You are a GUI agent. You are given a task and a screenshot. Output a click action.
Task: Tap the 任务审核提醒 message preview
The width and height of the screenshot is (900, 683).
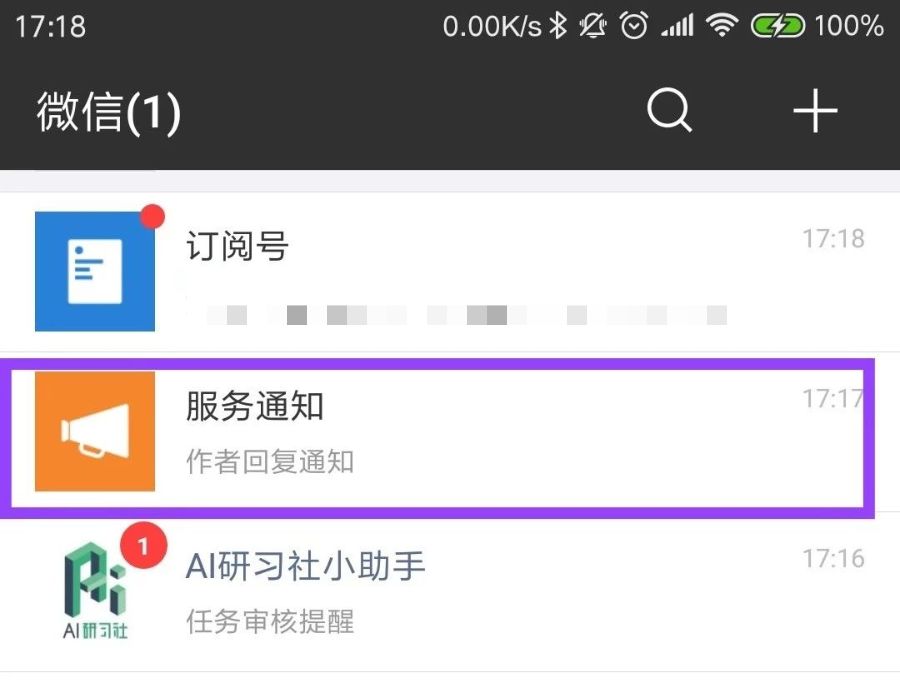270,621
